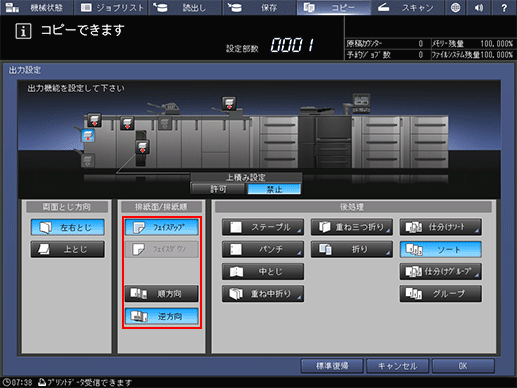Viewport: 517px width, 388px height.
Task: Choose 順方向 output order
Action: tap(162, 294)
